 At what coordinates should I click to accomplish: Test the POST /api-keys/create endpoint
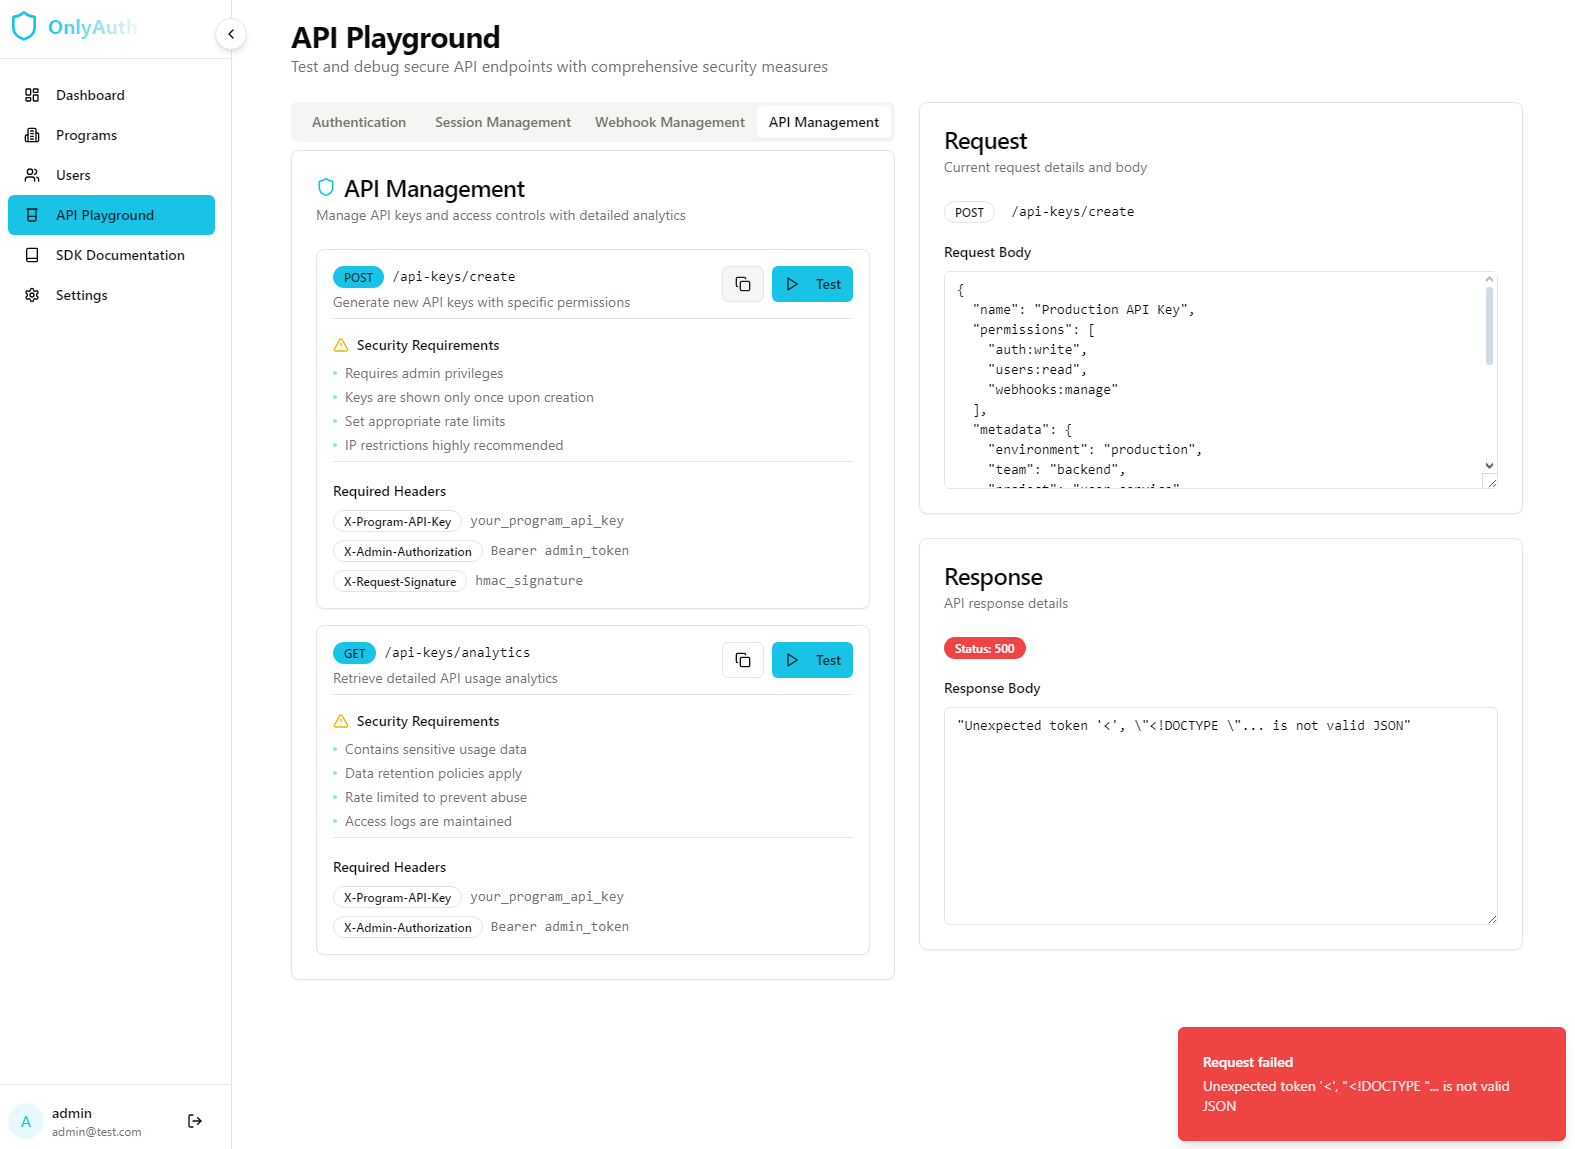(812, 284)
